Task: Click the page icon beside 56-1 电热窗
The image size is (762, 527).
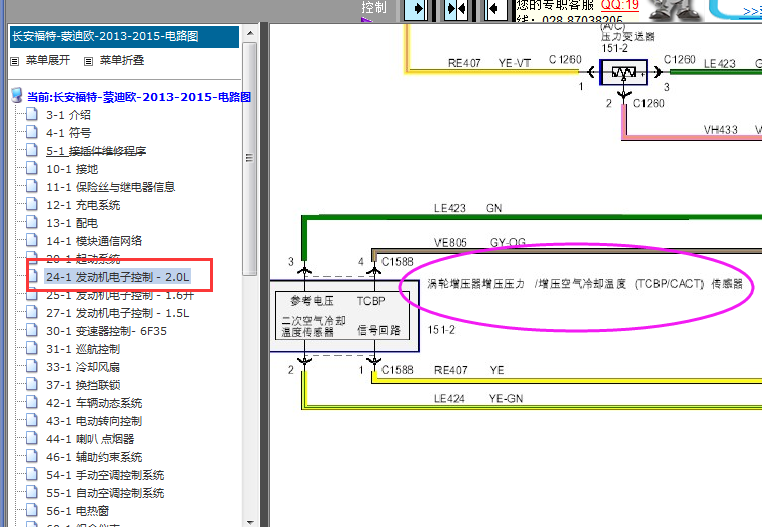Action: (x=32, y=510)
